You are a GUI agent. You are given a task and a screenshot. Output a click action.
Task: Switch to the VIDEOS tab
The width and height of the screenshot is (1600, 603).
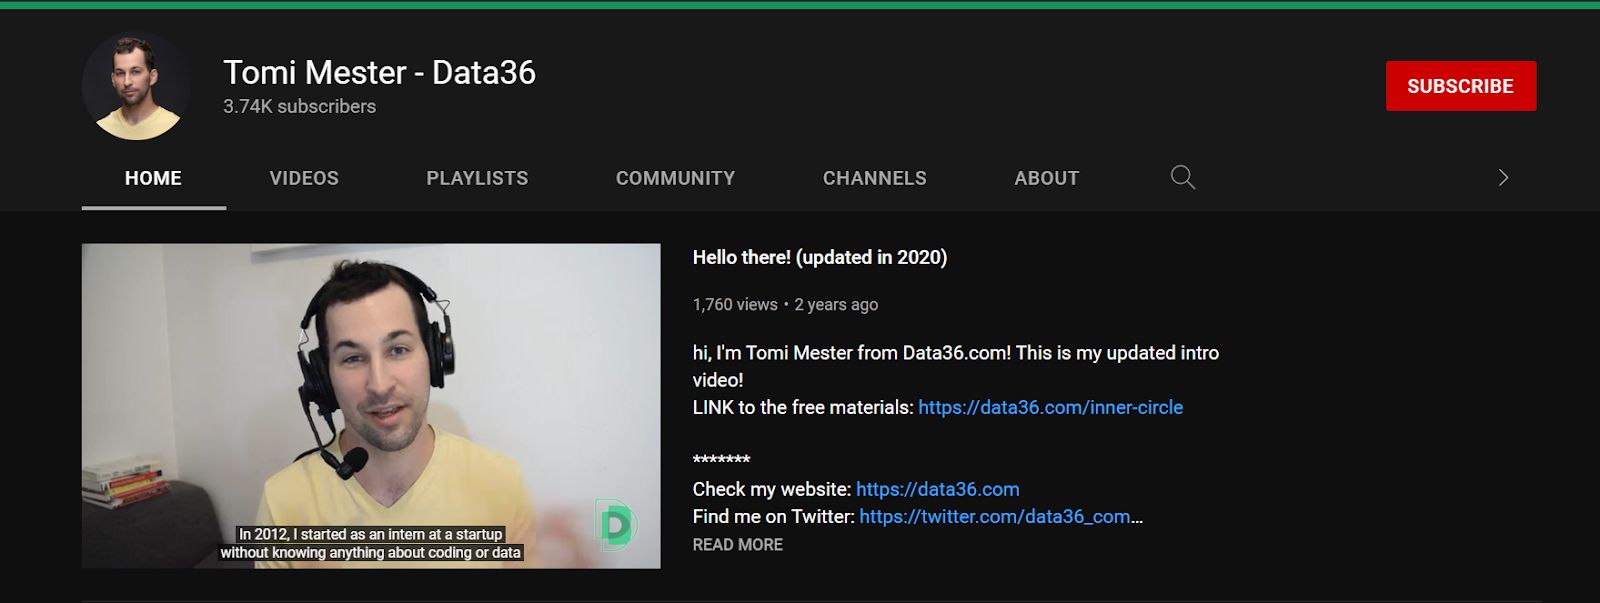(x=304, y=178)
